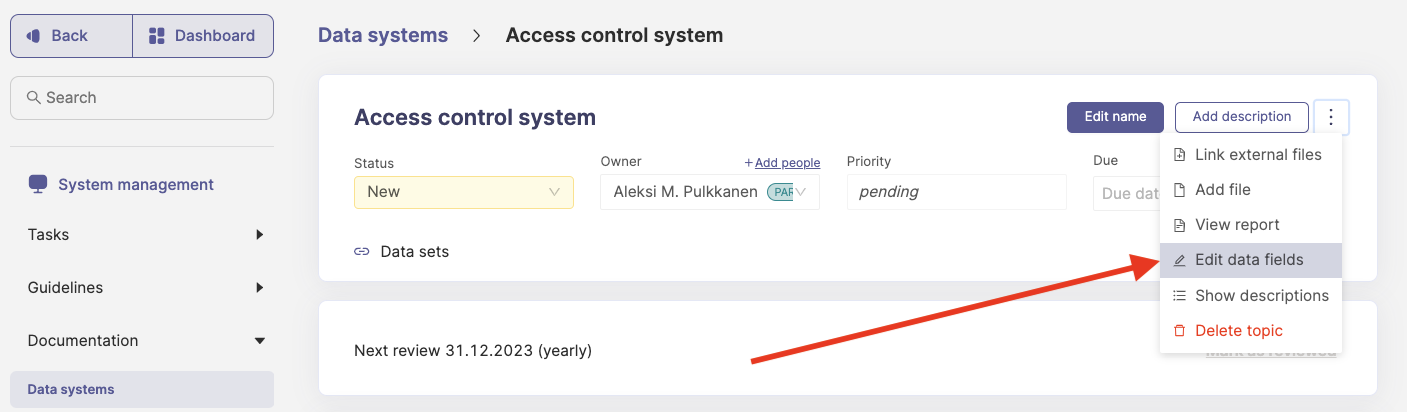
Task: Click the link icon beside Data sets
Action: click(x=362, y=252)
